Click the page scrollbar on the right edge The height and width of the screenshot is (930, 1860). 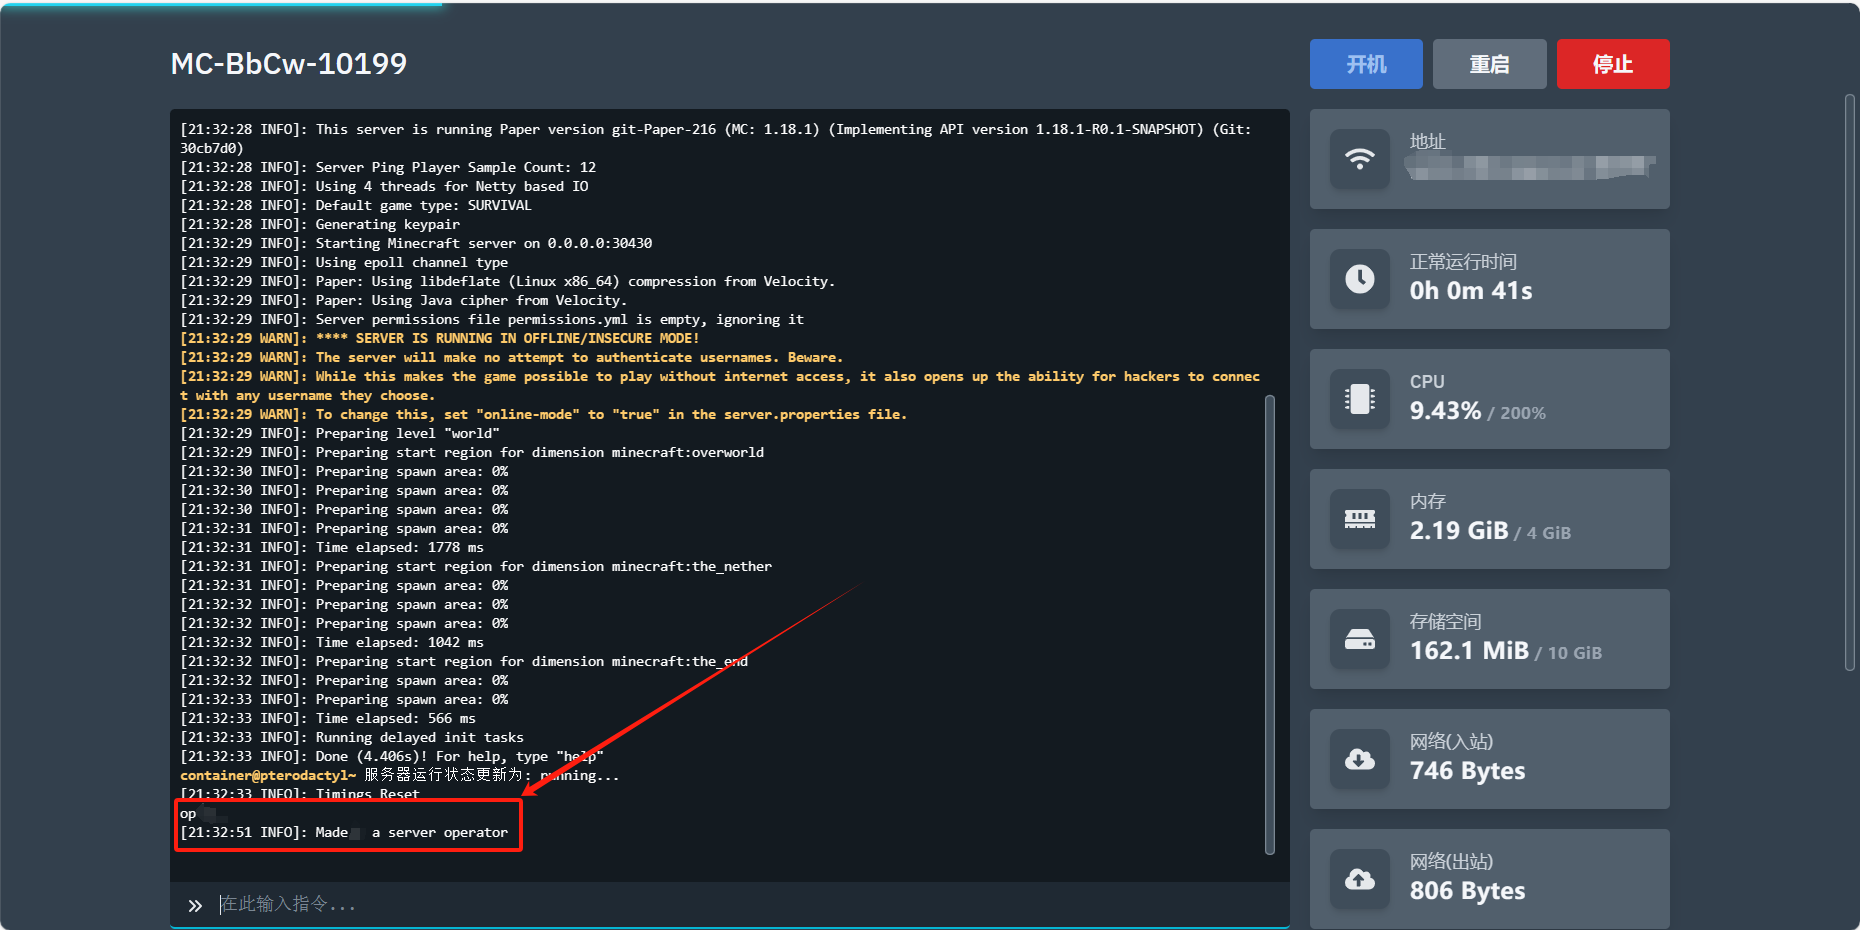1850,382
